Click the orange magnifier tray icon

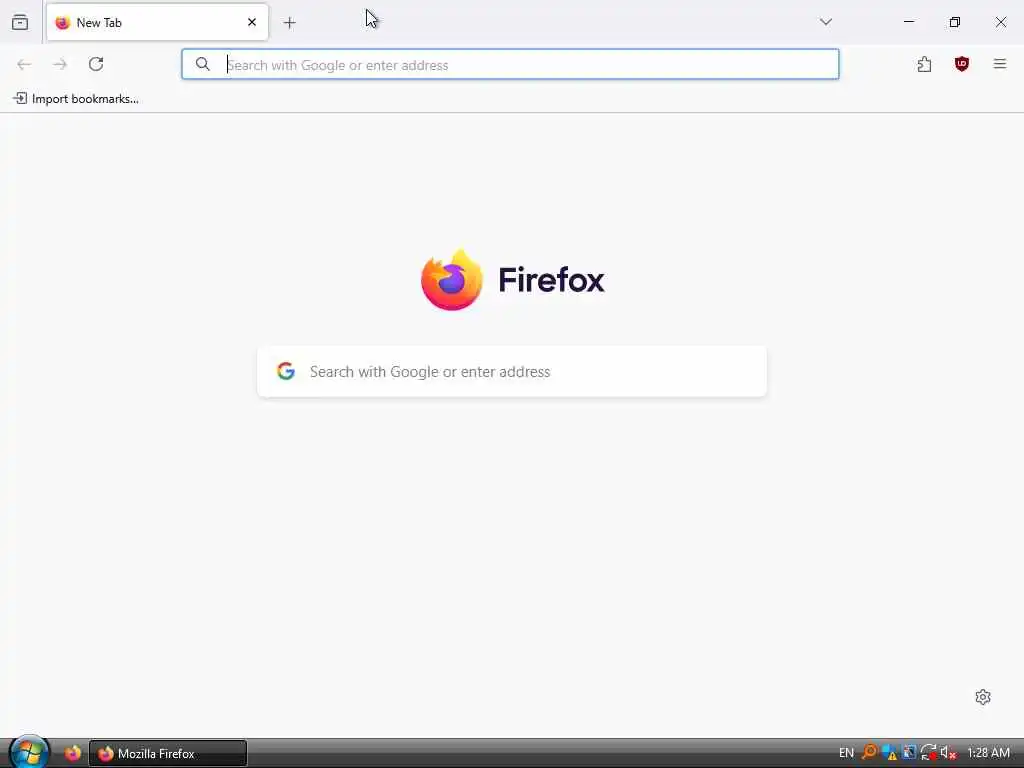point(869,752)
